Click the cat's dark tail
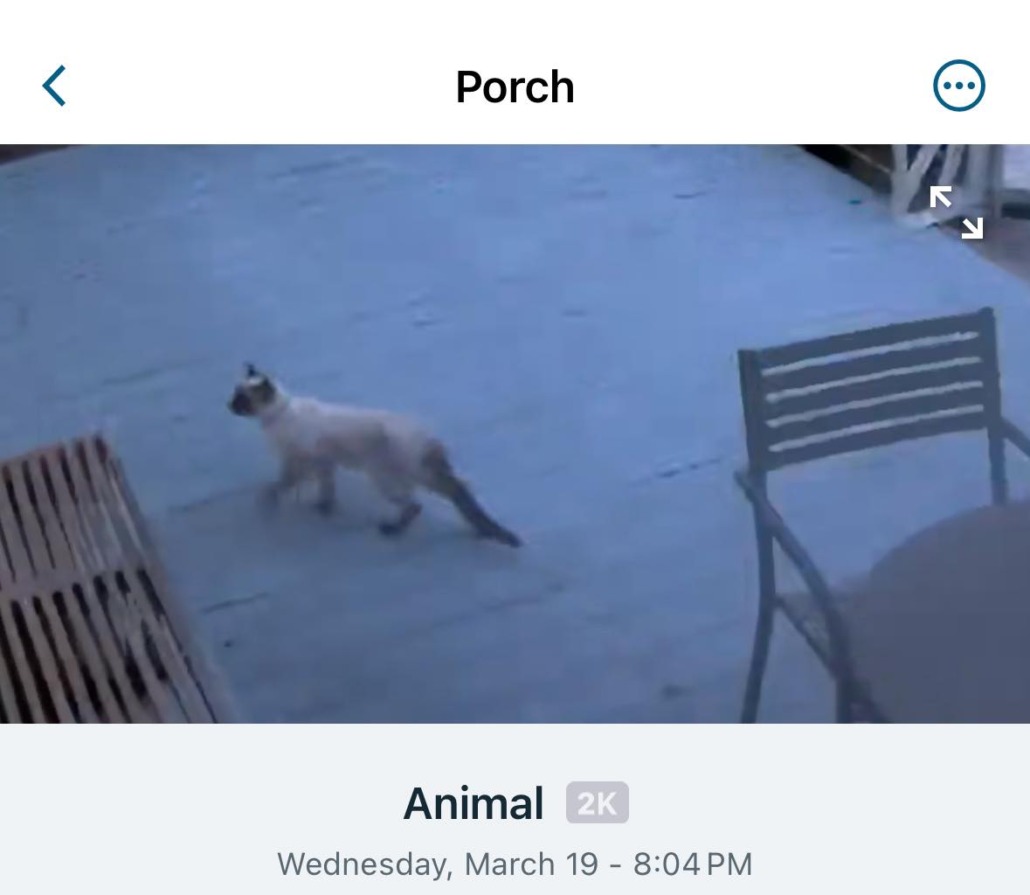 click(x=476, y=503)
